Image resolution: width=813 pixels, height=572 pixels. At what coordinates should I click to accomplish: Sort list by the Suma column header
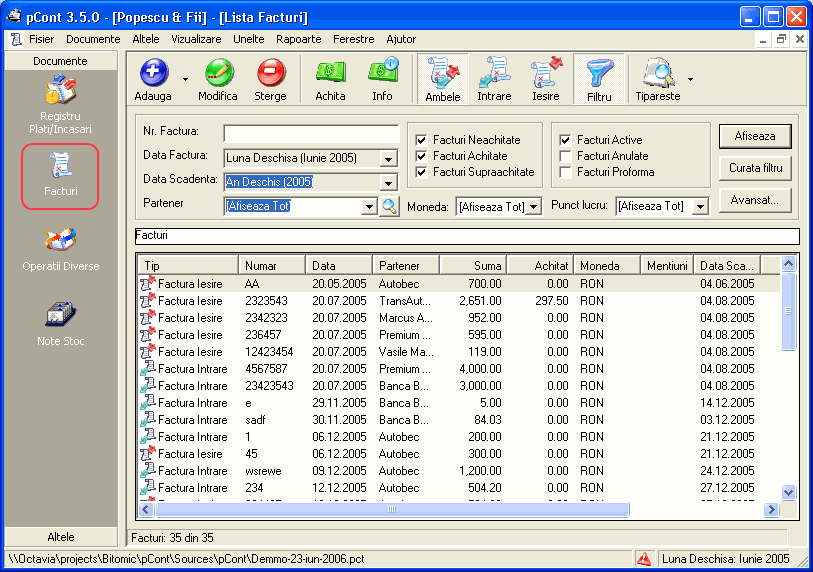pyautogui.click(x=473, y=266)
